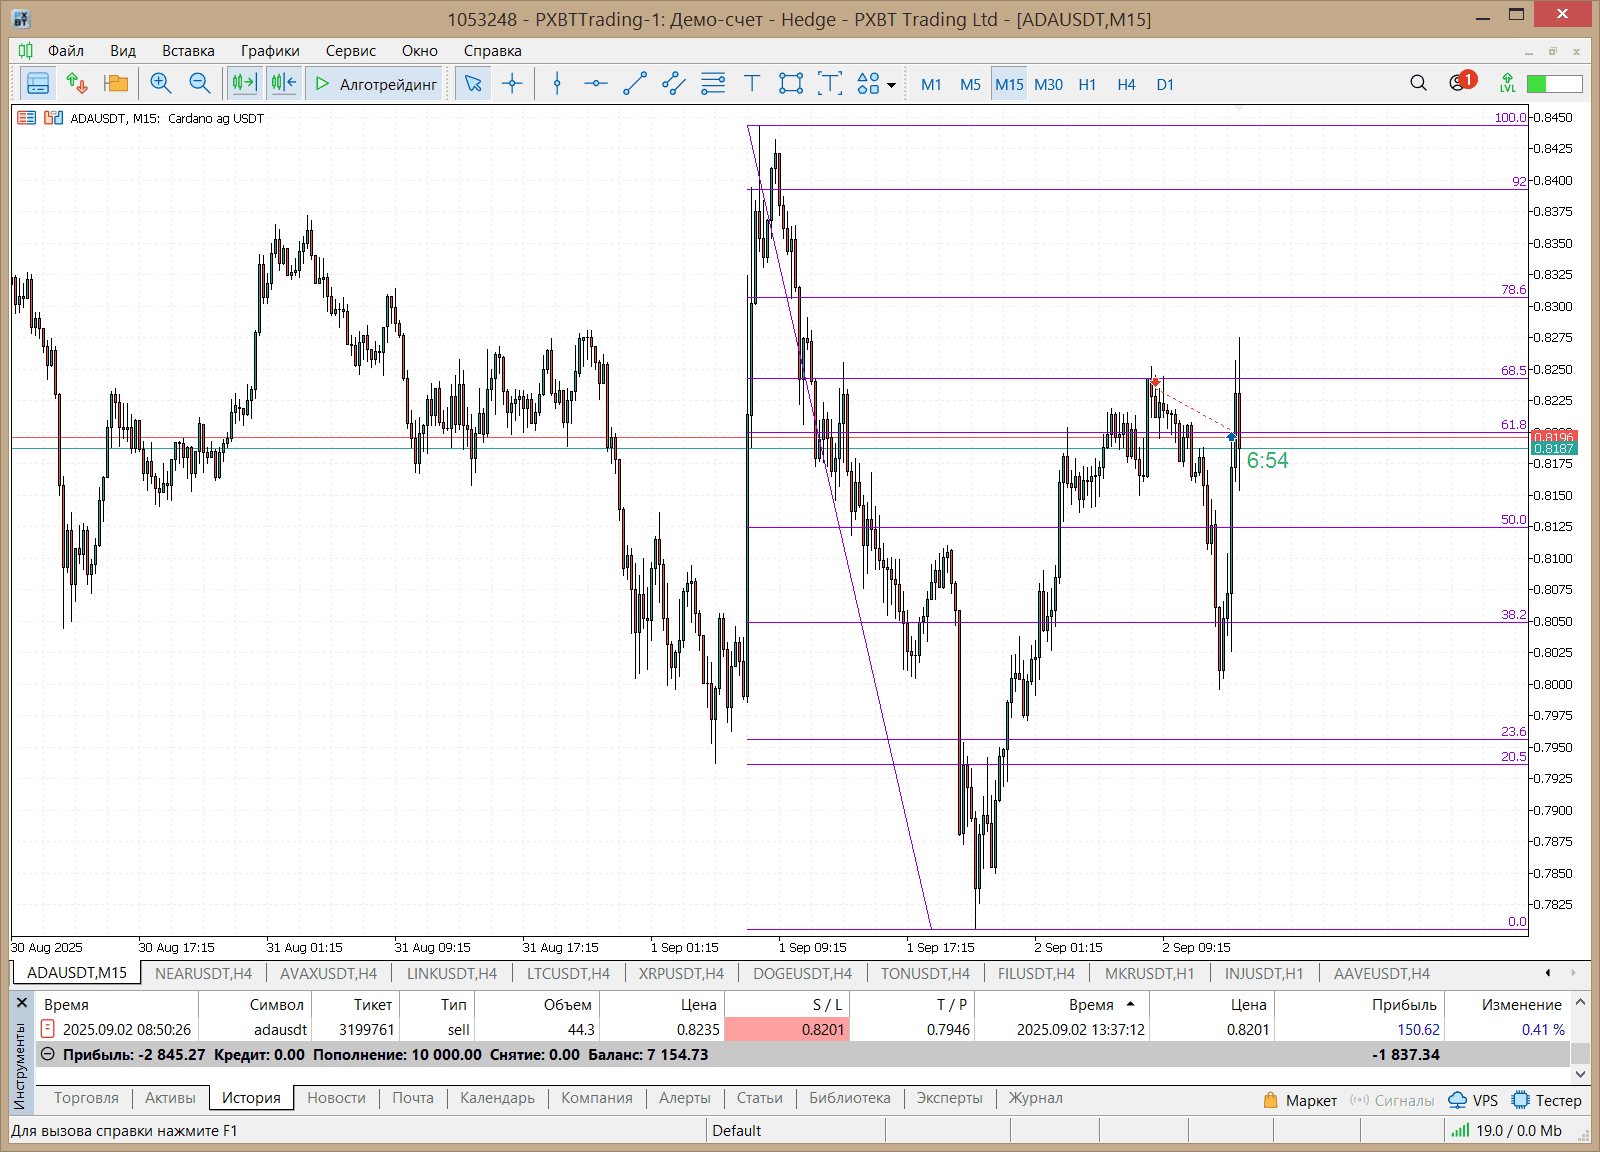Open the Маркет link
Viewport: 1600px width, 1152px height.
tap(1300, 1100)
